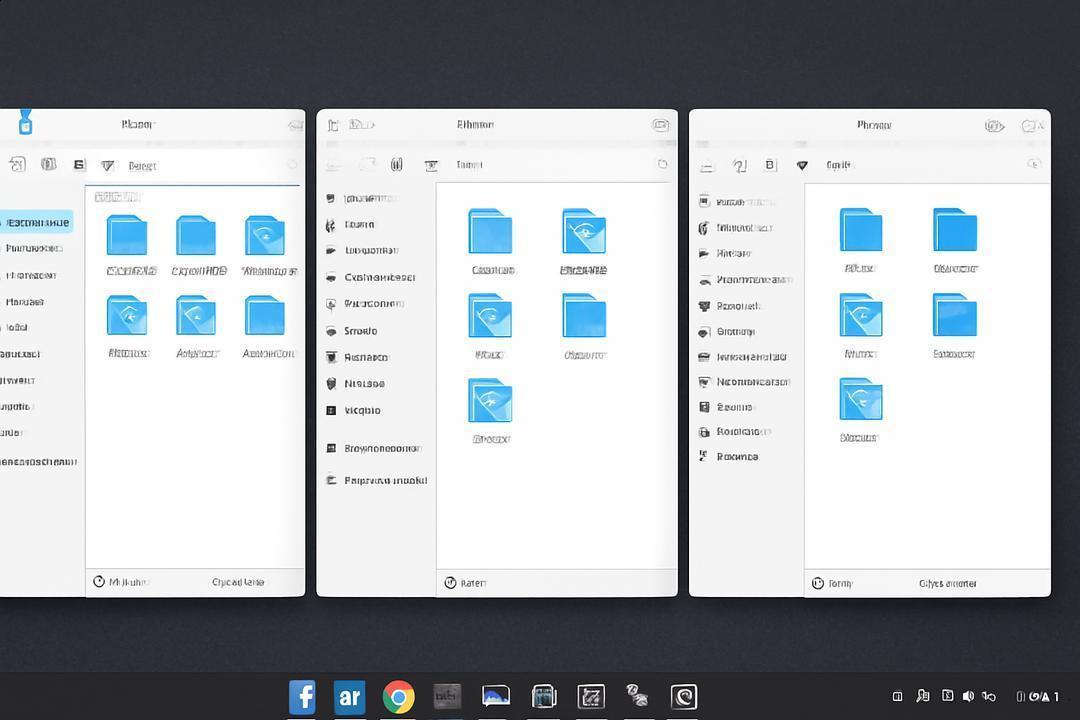This screenshot has height=720, width=1080.
Task: Click the refresh icon in middle window toolbar
Action: tap(663, 164)
